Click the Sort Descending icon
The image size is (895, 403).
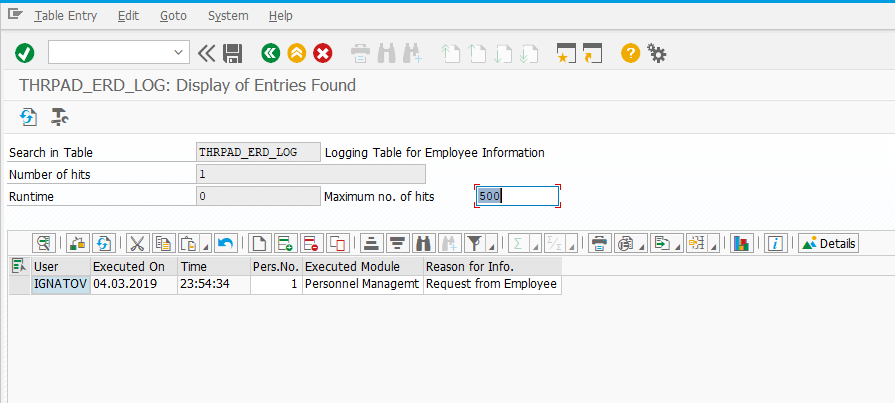[398, 244]
